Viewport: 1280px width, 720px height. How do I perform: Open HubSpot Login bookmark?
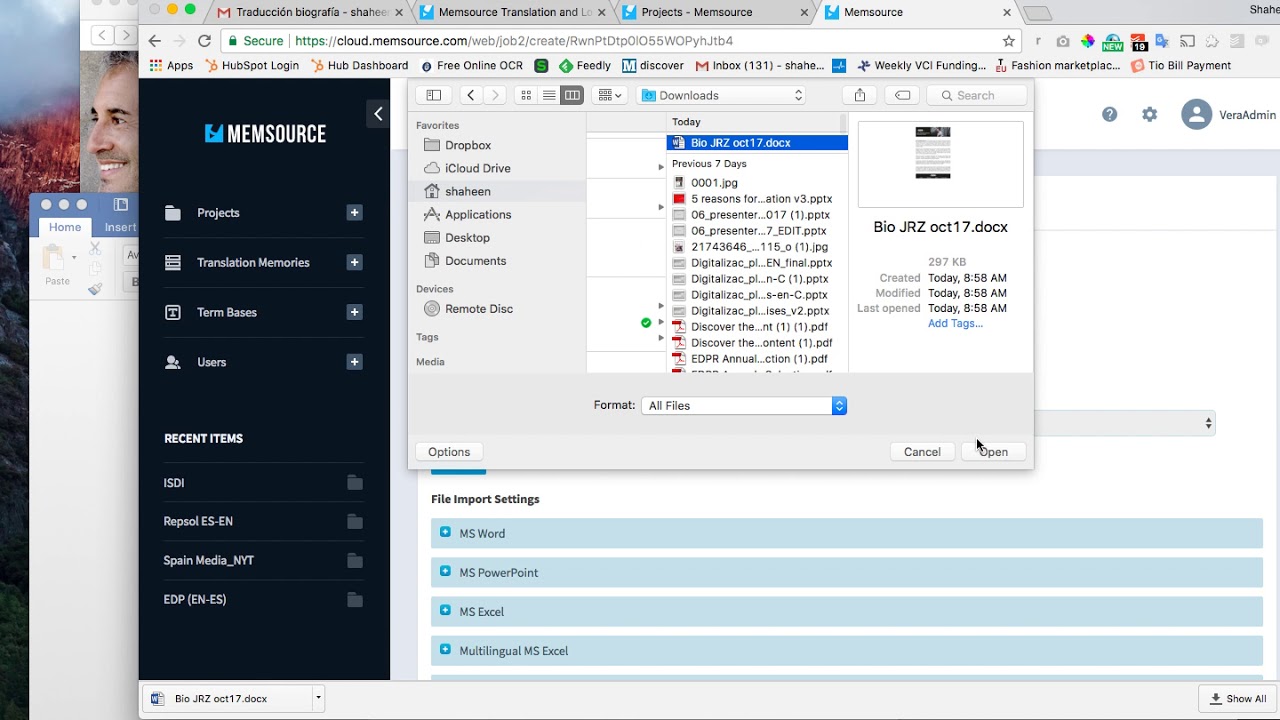click(252, 66)
